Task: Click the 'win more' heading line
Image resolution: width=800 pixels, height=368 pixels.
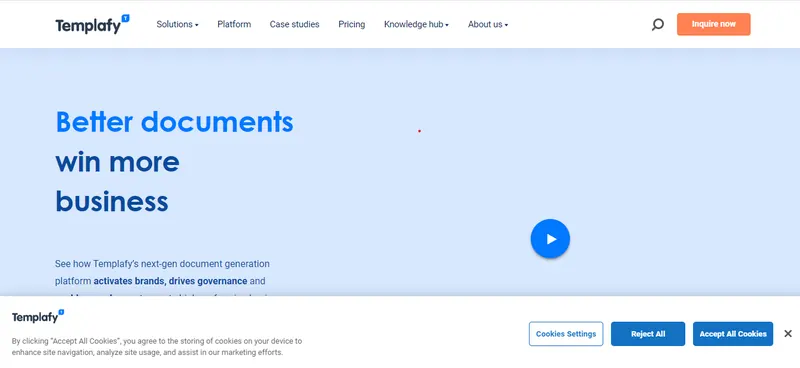Action: pyautogui.click(x=117, y=162)
